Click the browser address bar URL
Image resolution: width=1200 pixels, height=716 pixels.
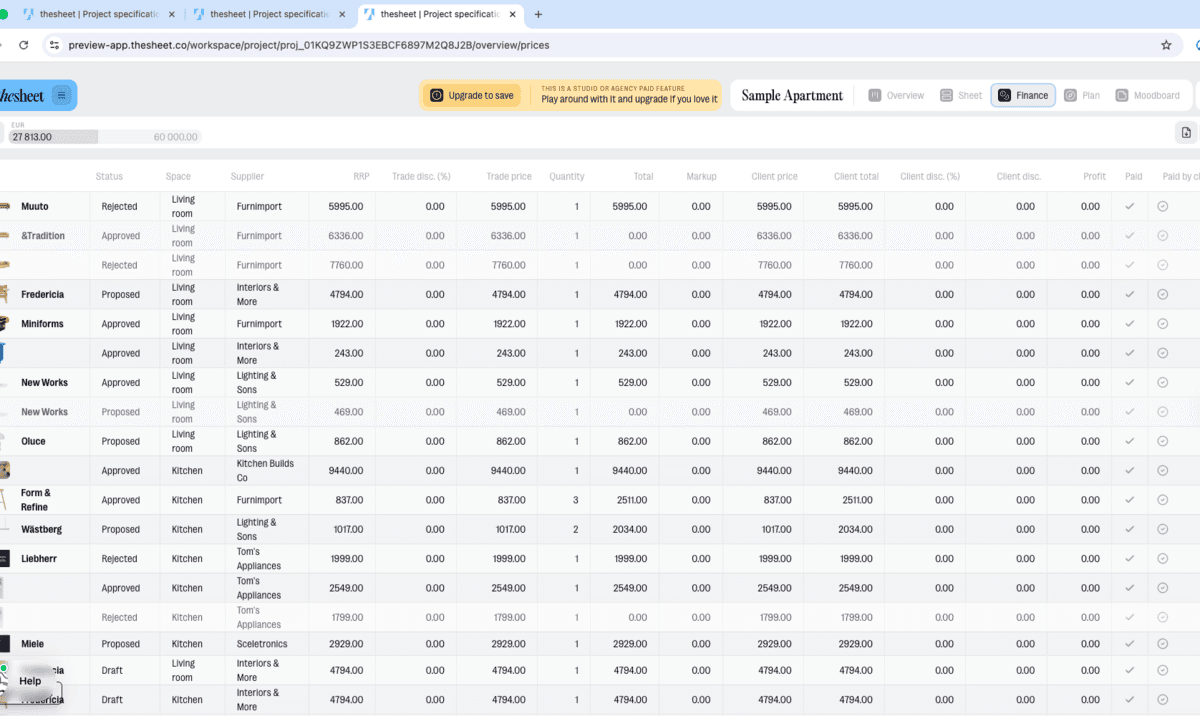(x=308, y=45)
